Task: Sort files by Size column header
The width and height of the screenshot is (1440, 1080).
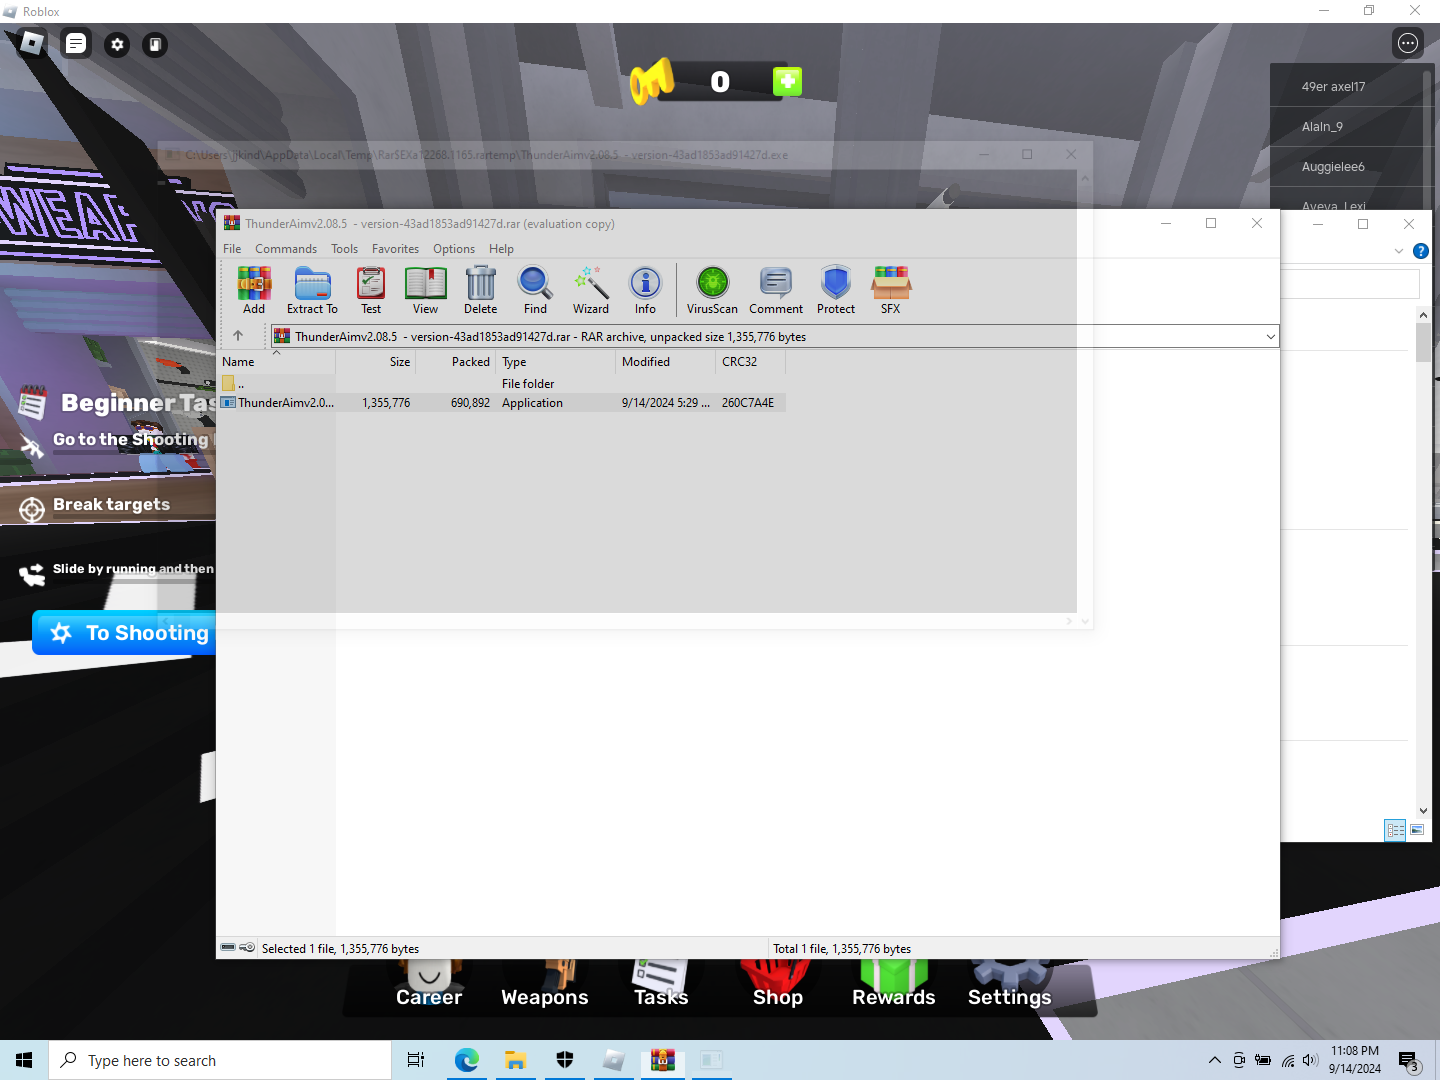Action: coord(376,362)
